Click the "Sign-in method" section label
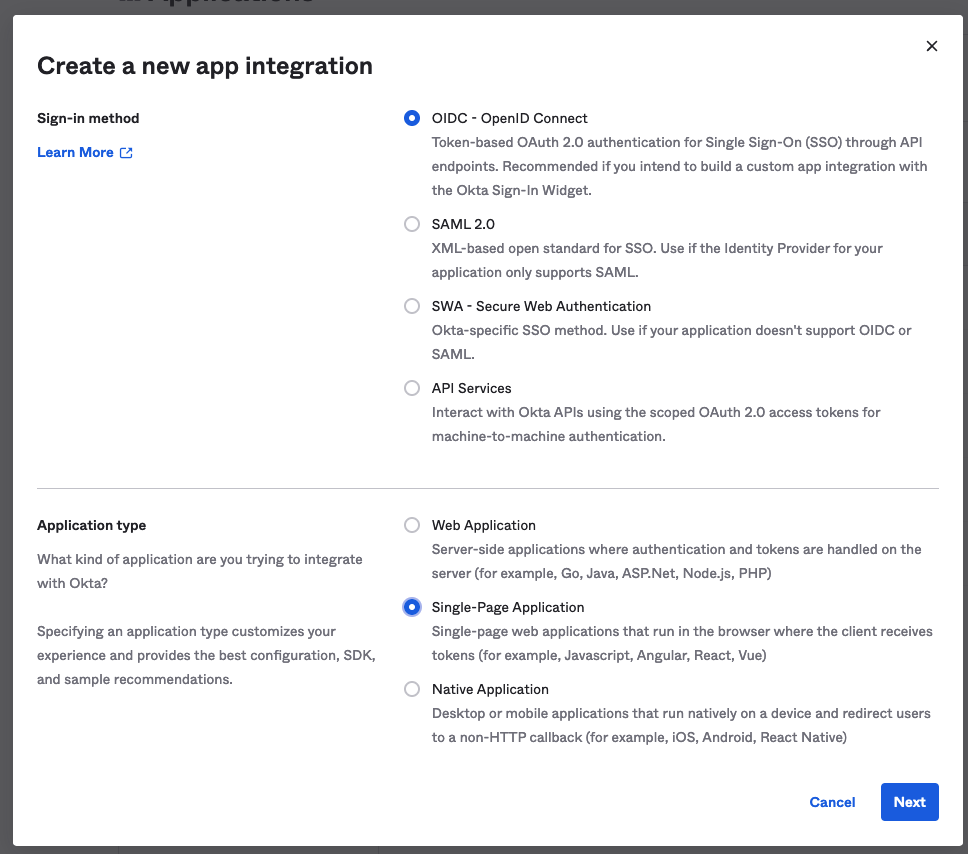The height and width of the screenshot is (854, 968). [88, 118]
